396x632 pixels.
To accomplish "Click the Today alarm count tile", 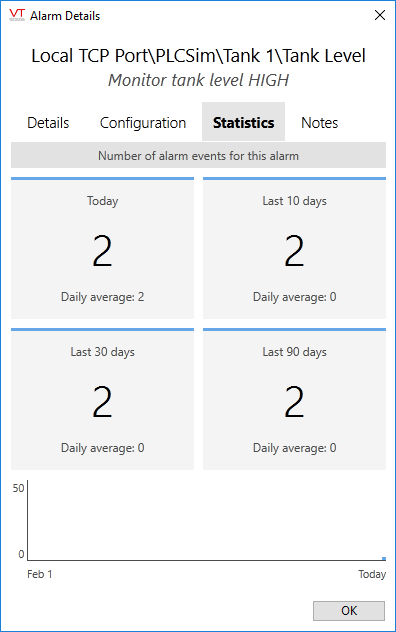I will 102,248.
